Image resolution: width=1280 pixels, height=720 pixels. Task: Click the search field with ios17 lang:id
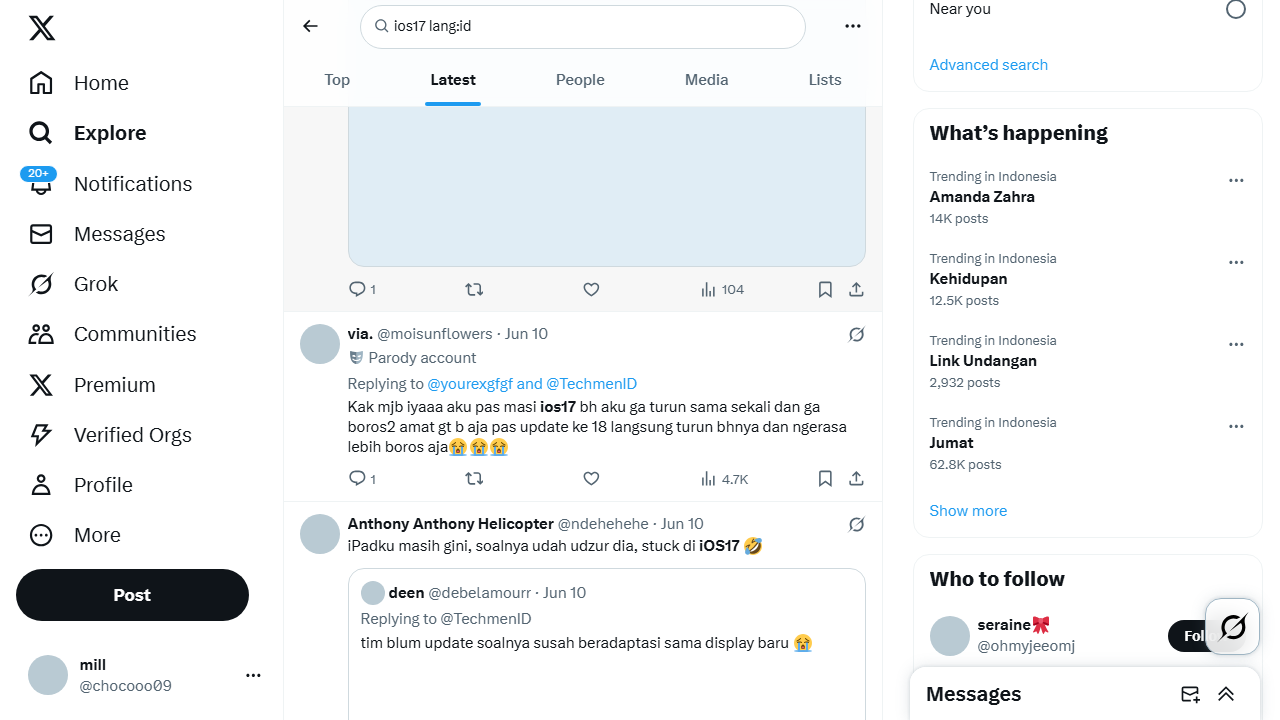(x=583, y=27)
